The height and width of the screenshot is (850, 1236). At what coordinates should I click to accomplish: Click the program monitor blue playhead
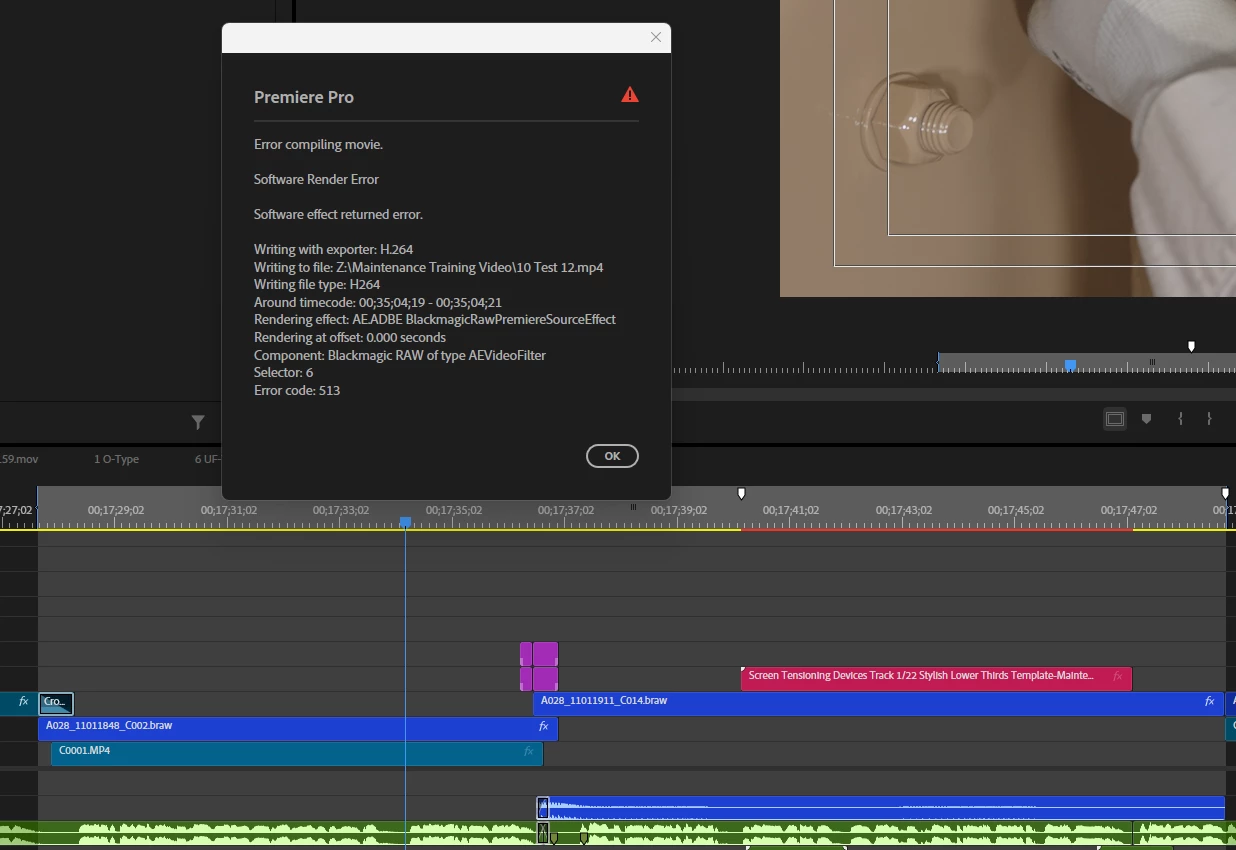coord(1070,365)
